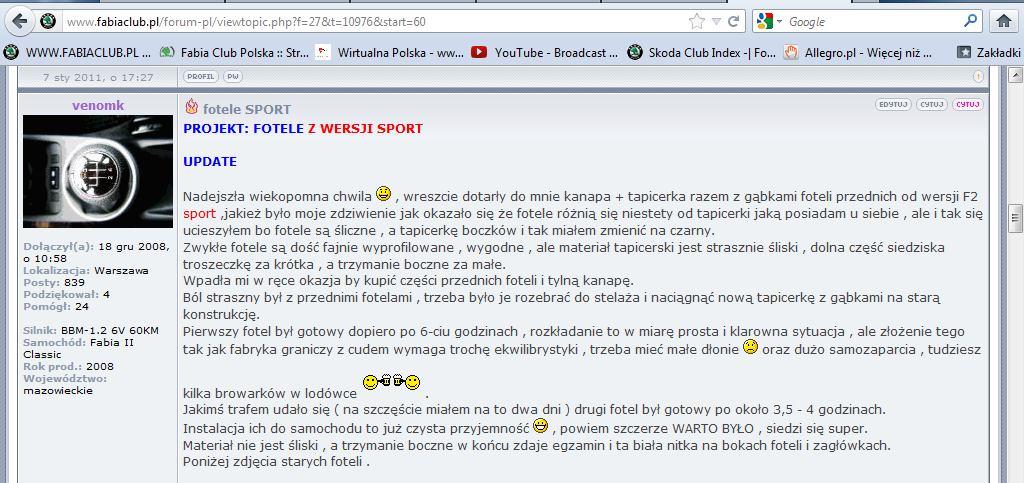The image size is (1024, 483).
Task: Click the Skoda site identity icon in address bar
Action: [x=48, y=22]
